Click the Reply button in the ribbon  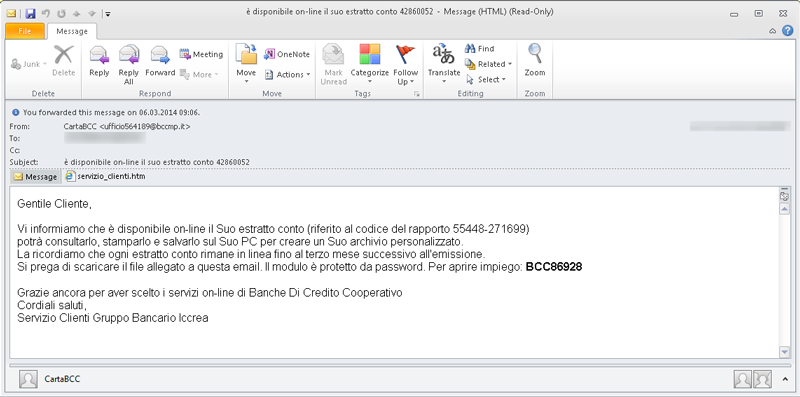(99, 61)
